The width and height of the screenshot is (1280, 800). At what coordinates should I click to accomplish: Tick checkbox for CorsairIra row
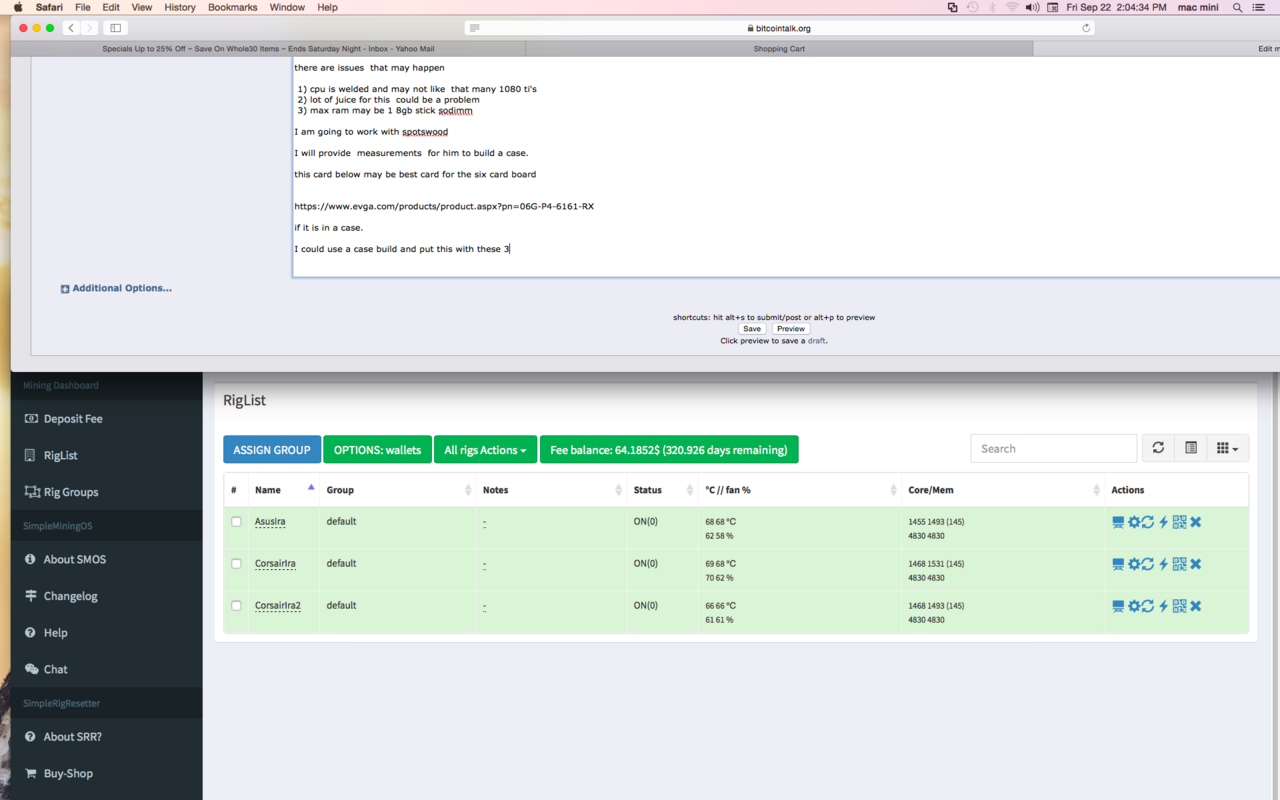click(236, 564)
